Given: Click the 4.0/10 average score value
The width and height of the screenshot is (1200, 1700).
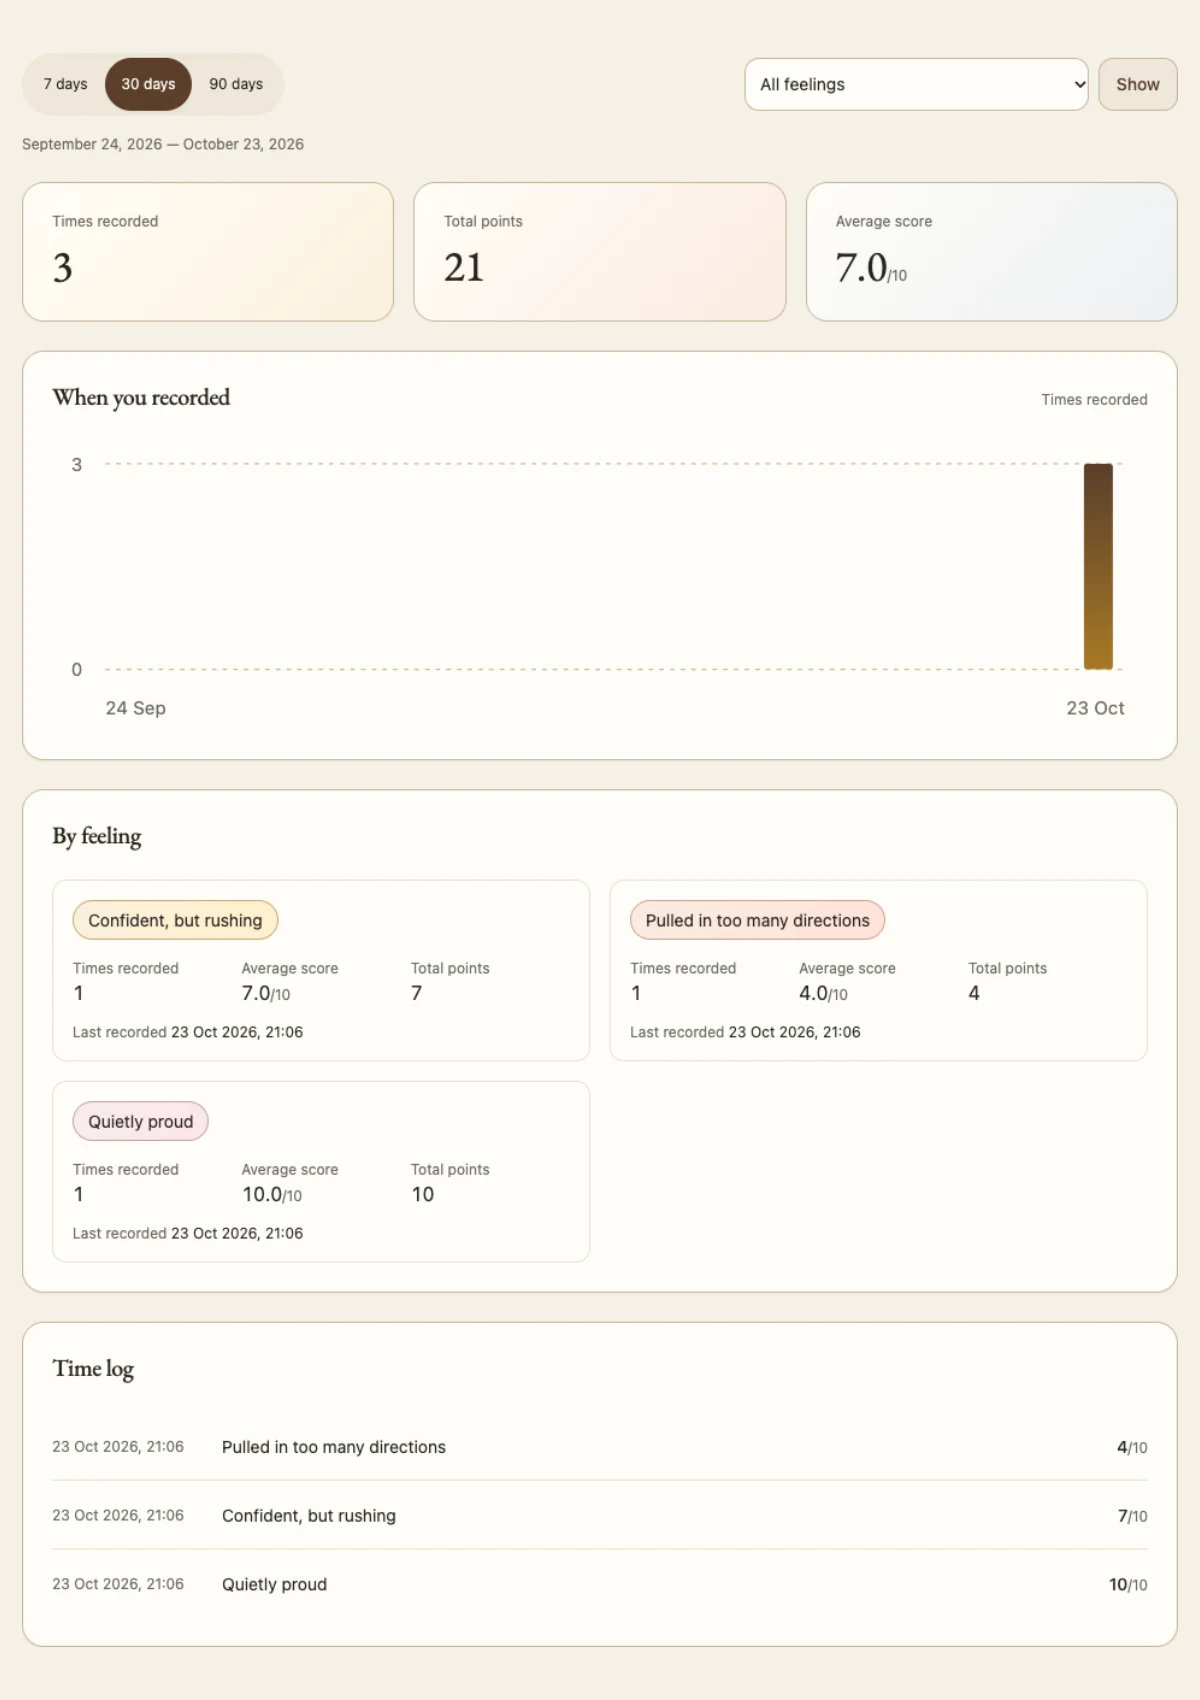Looking at the screenshot, I should pos(823,993).
